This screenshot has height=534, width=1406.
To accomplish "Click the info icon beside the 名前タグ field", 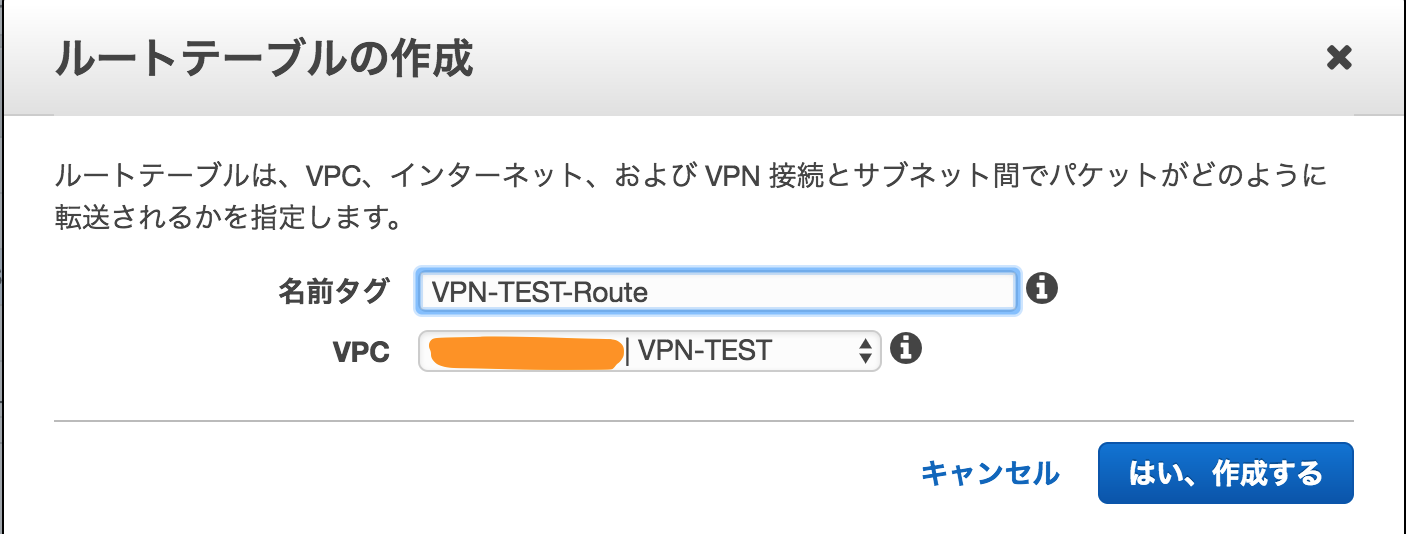I will [x=1041, y=289].
